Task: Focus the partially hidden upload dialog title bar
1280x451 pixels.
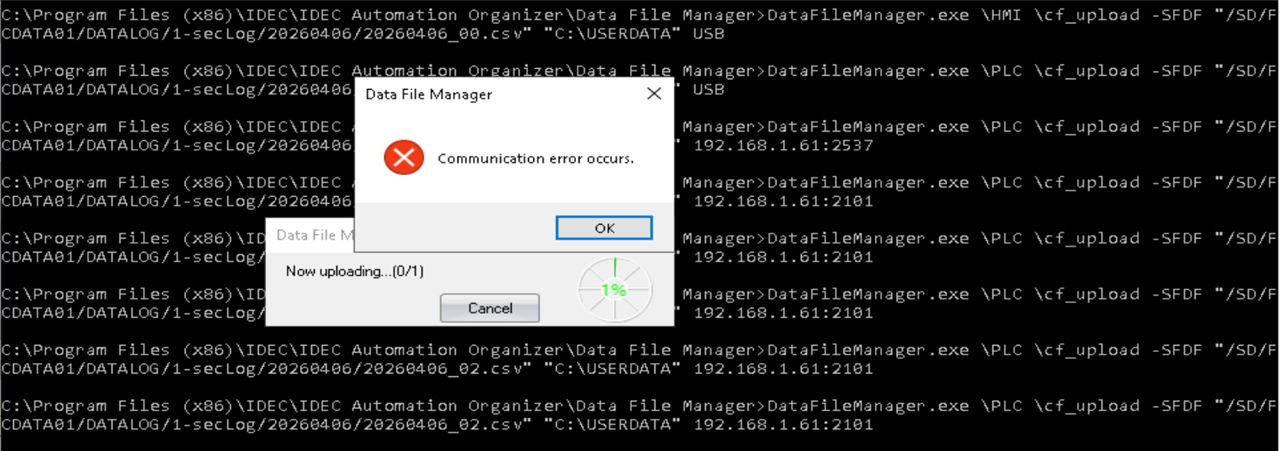Action: pyautogui.click(x=311, y=235)
